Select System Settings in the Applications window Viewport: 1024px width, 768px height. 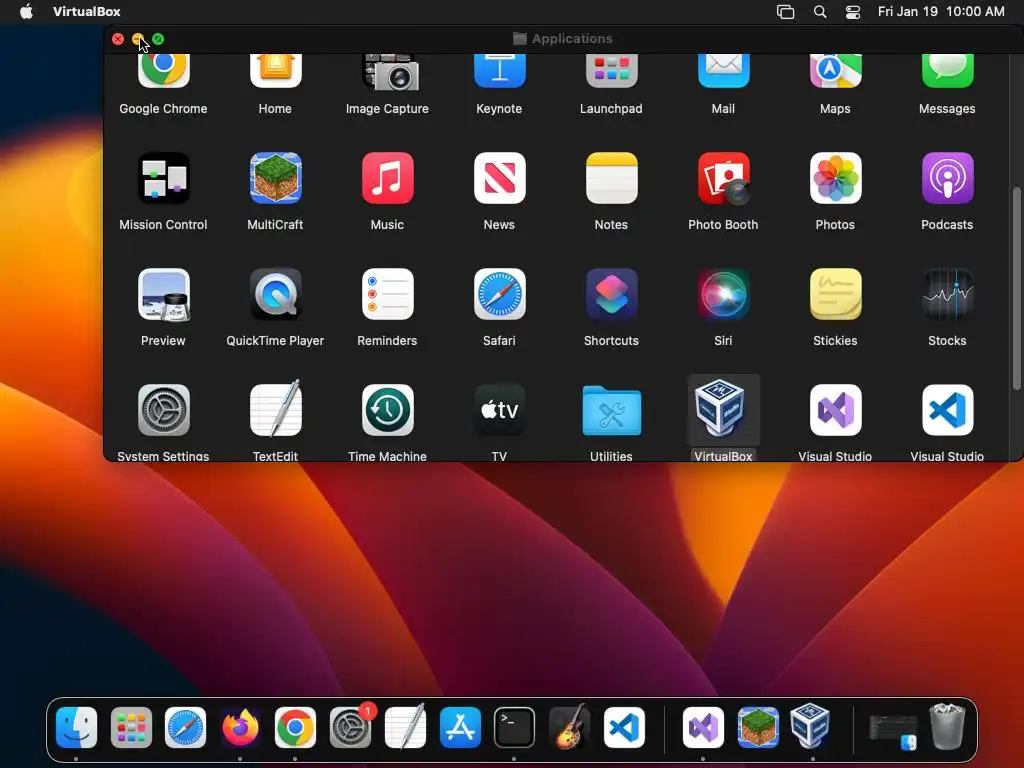(163, 410)
